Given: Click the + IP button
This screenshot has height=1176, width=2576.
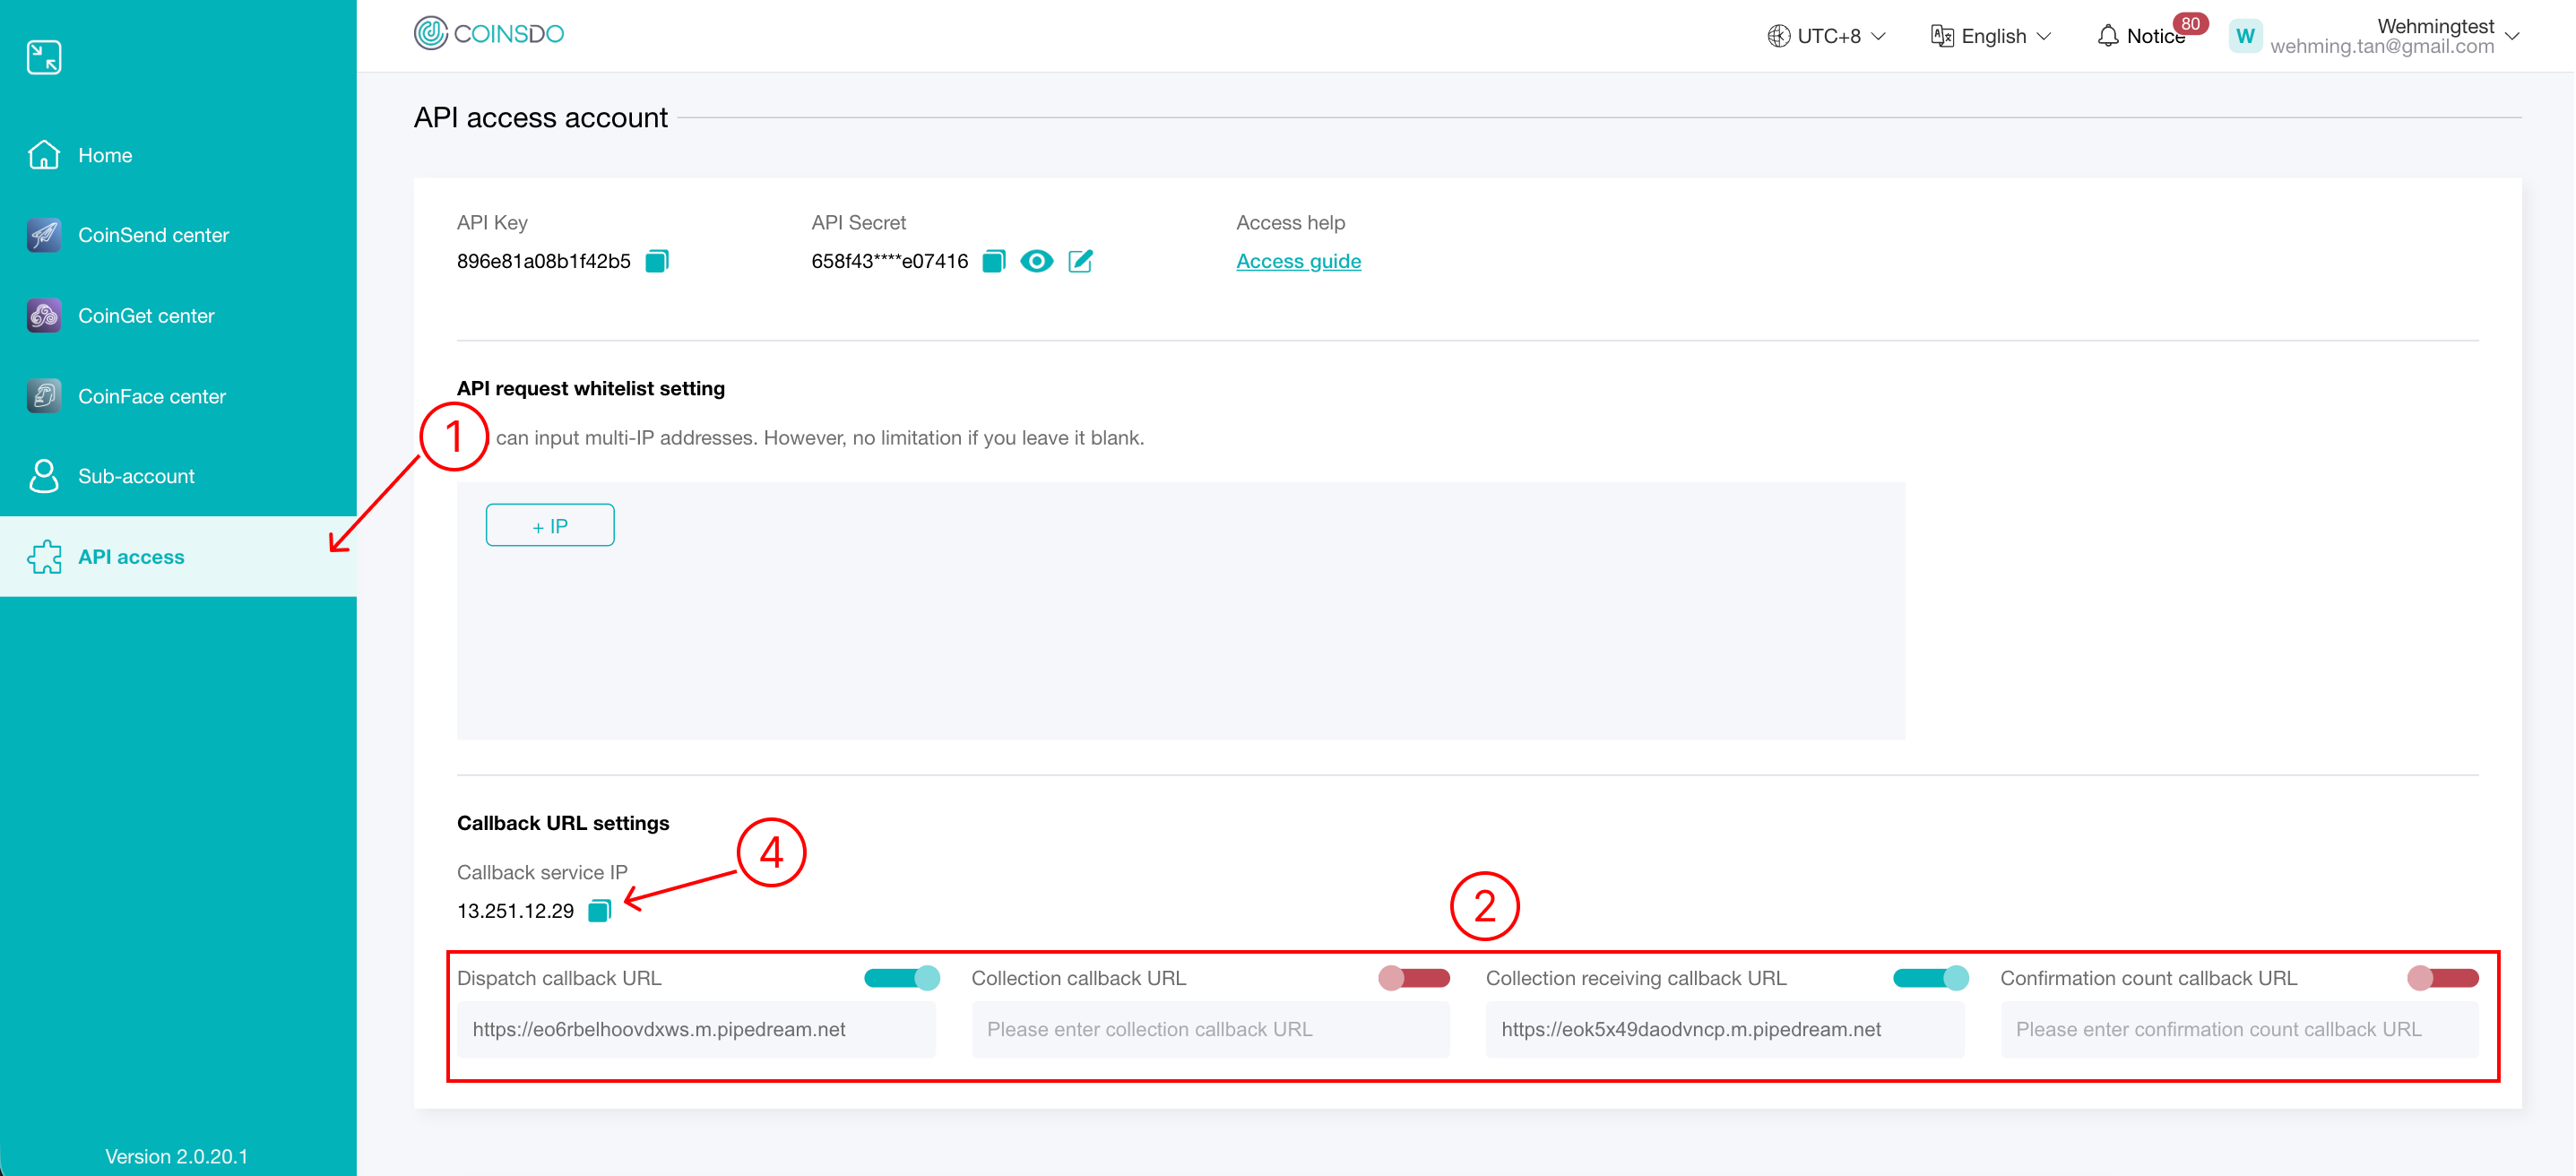Looking at the screenshot, I should (x=550, y=525).
